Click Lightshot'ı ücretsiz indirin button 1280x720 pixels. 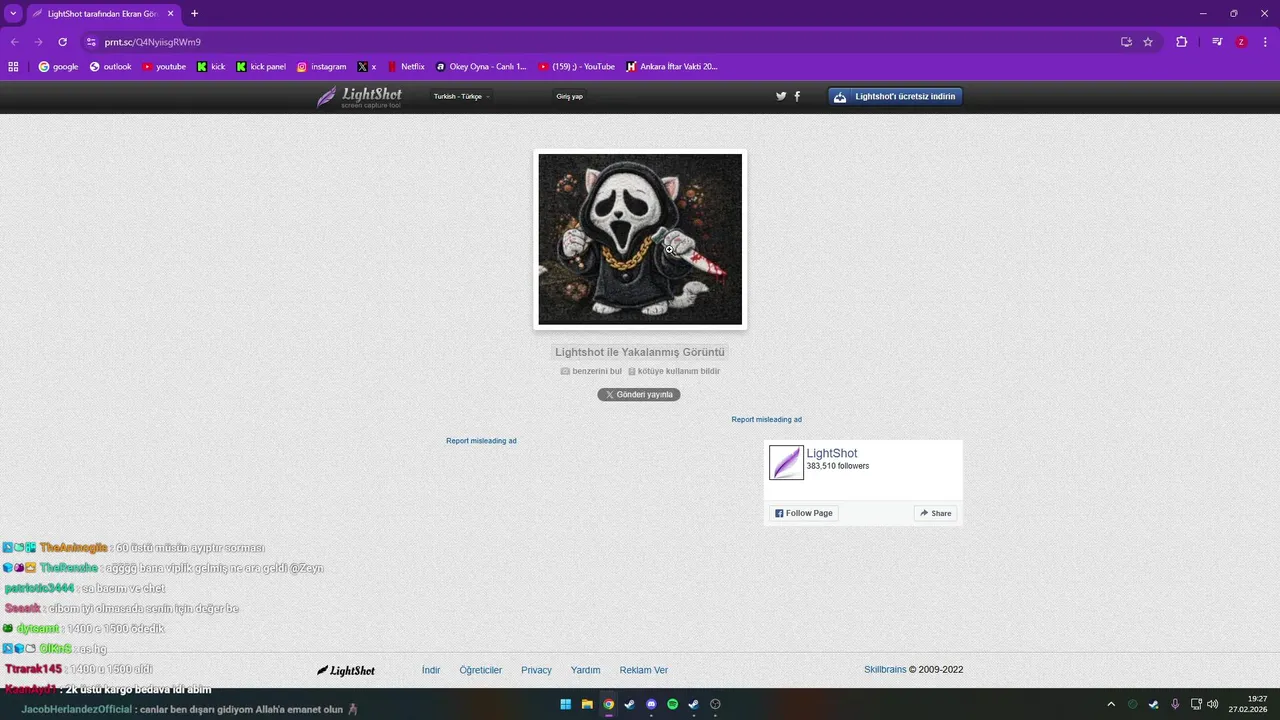tap(895, 97)
